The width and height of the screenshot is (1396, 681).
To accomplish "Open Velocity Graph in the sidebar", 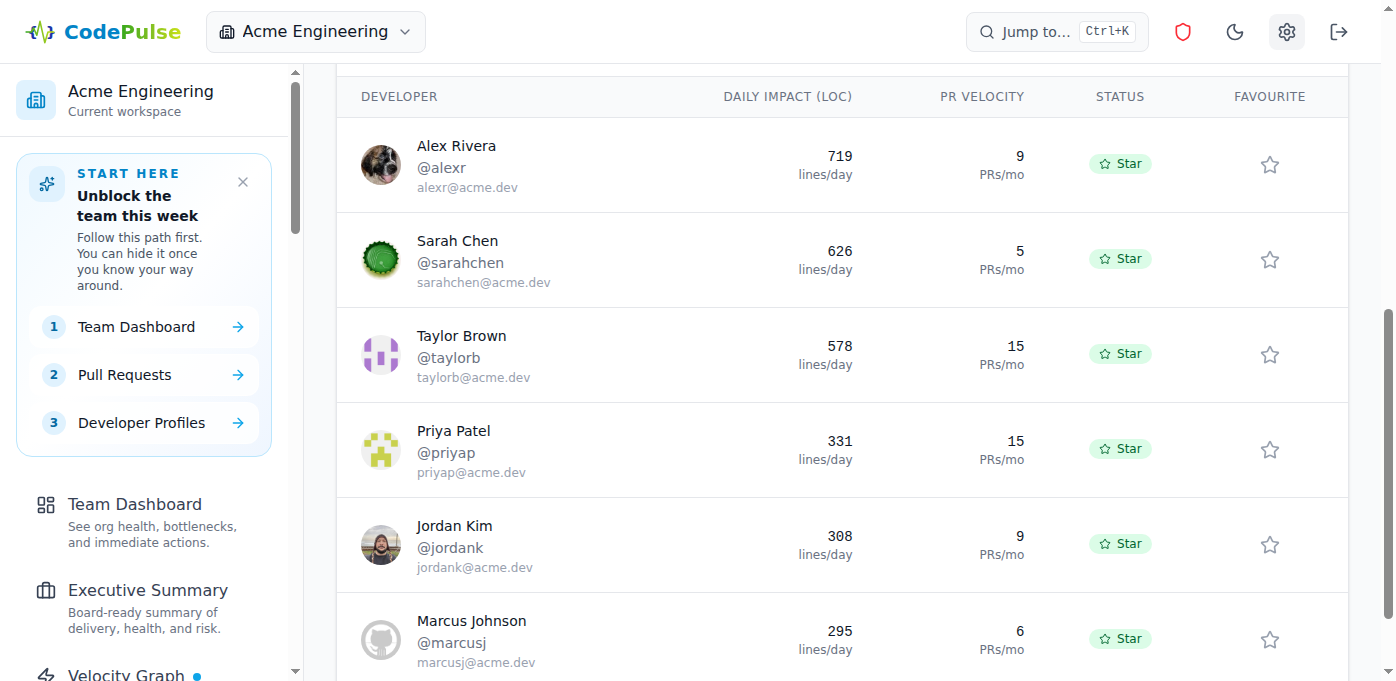I will 126,675.
